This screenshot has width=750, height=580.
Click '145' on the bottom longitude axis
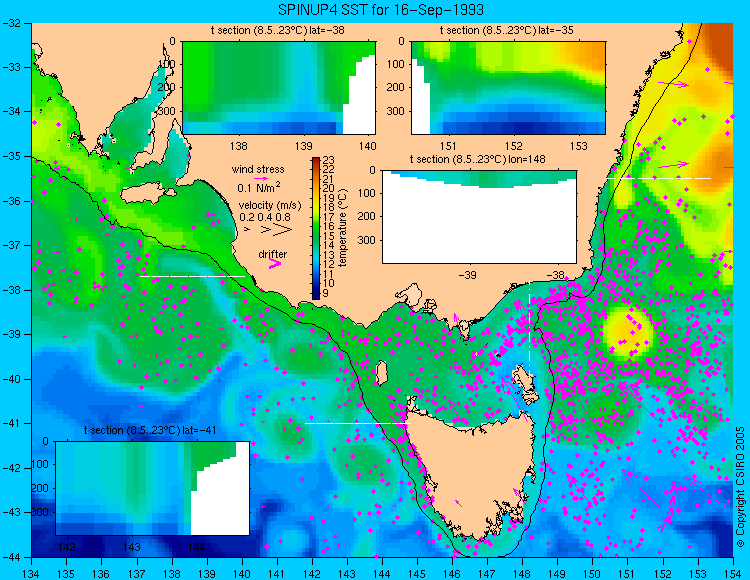417,574
